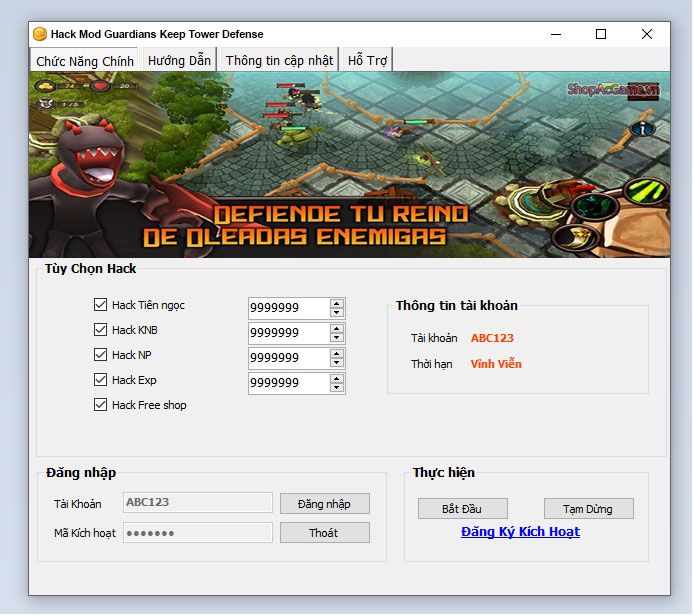Open the Đăng Ký Kích Hoạt link
693x616 pixels.
coord(520,532)
